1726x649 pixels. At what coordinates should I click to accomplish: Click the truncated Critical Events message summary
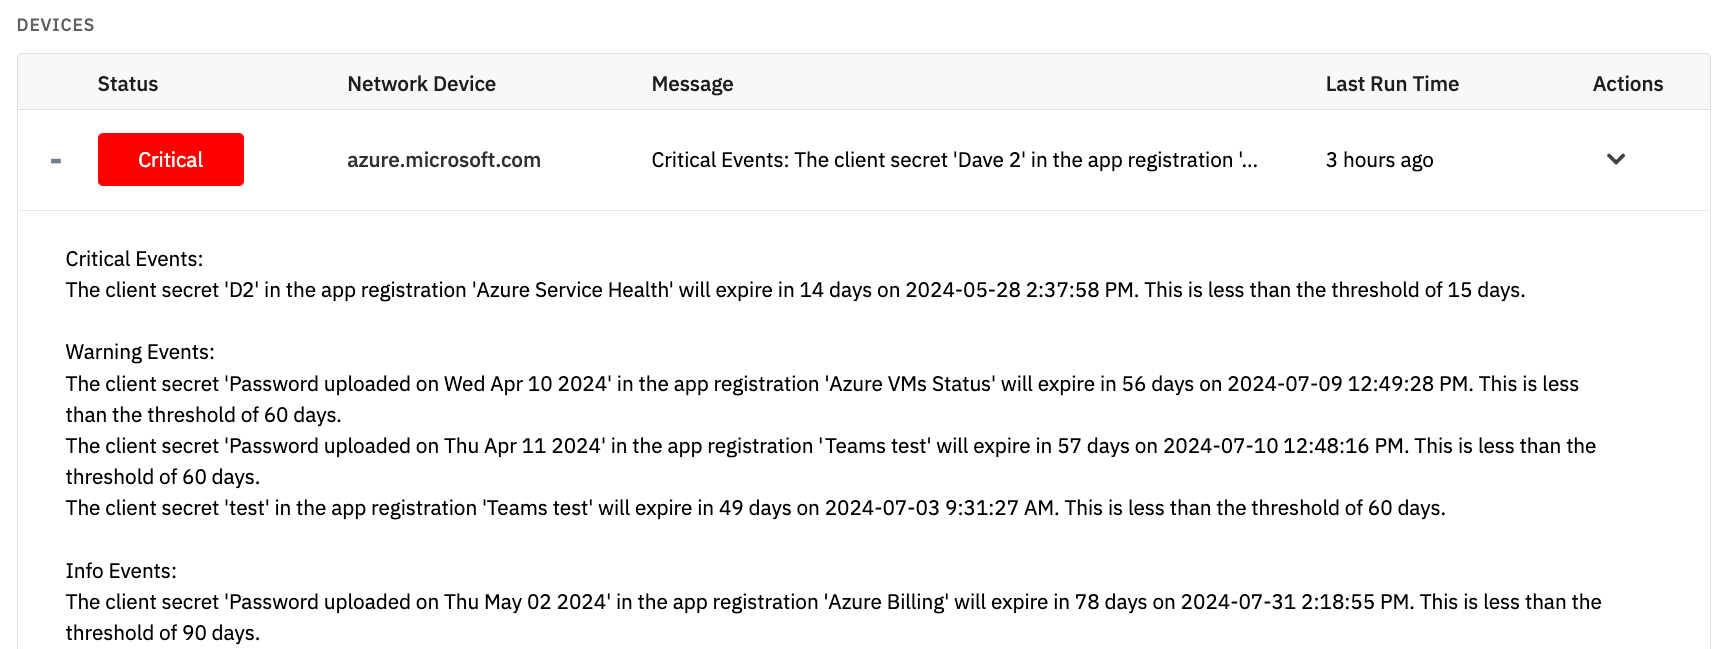(954, 160)
